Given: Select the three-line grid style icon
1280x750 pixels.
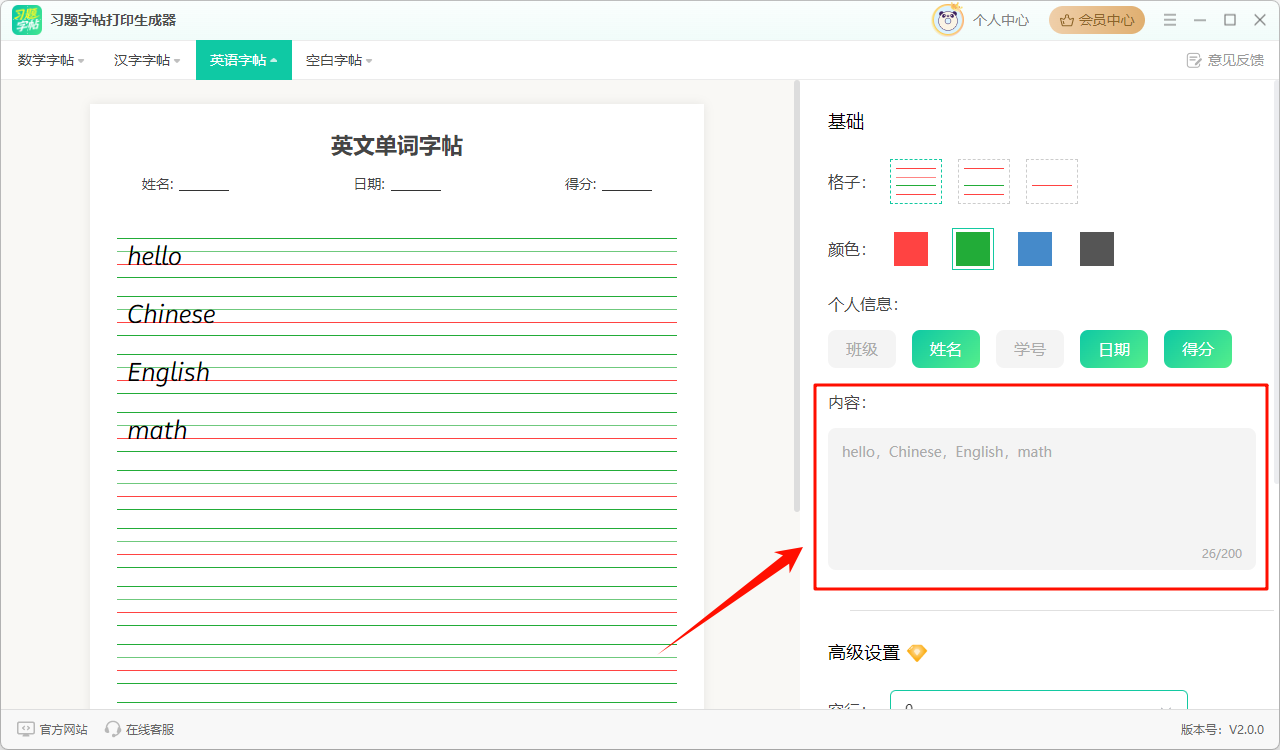Looking at the screenshot, I should 984,182.
